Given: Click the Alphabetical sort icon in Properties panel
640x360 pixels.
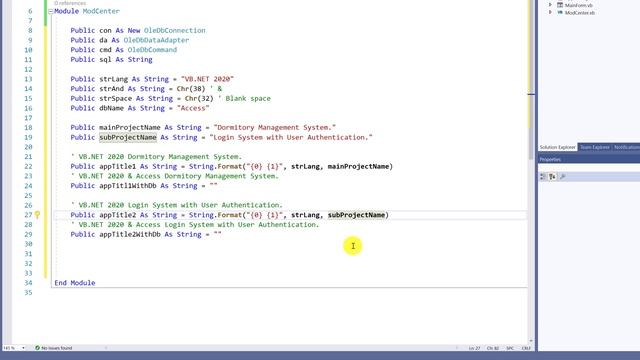Looking at the screenshot, I should pos(552,176).
